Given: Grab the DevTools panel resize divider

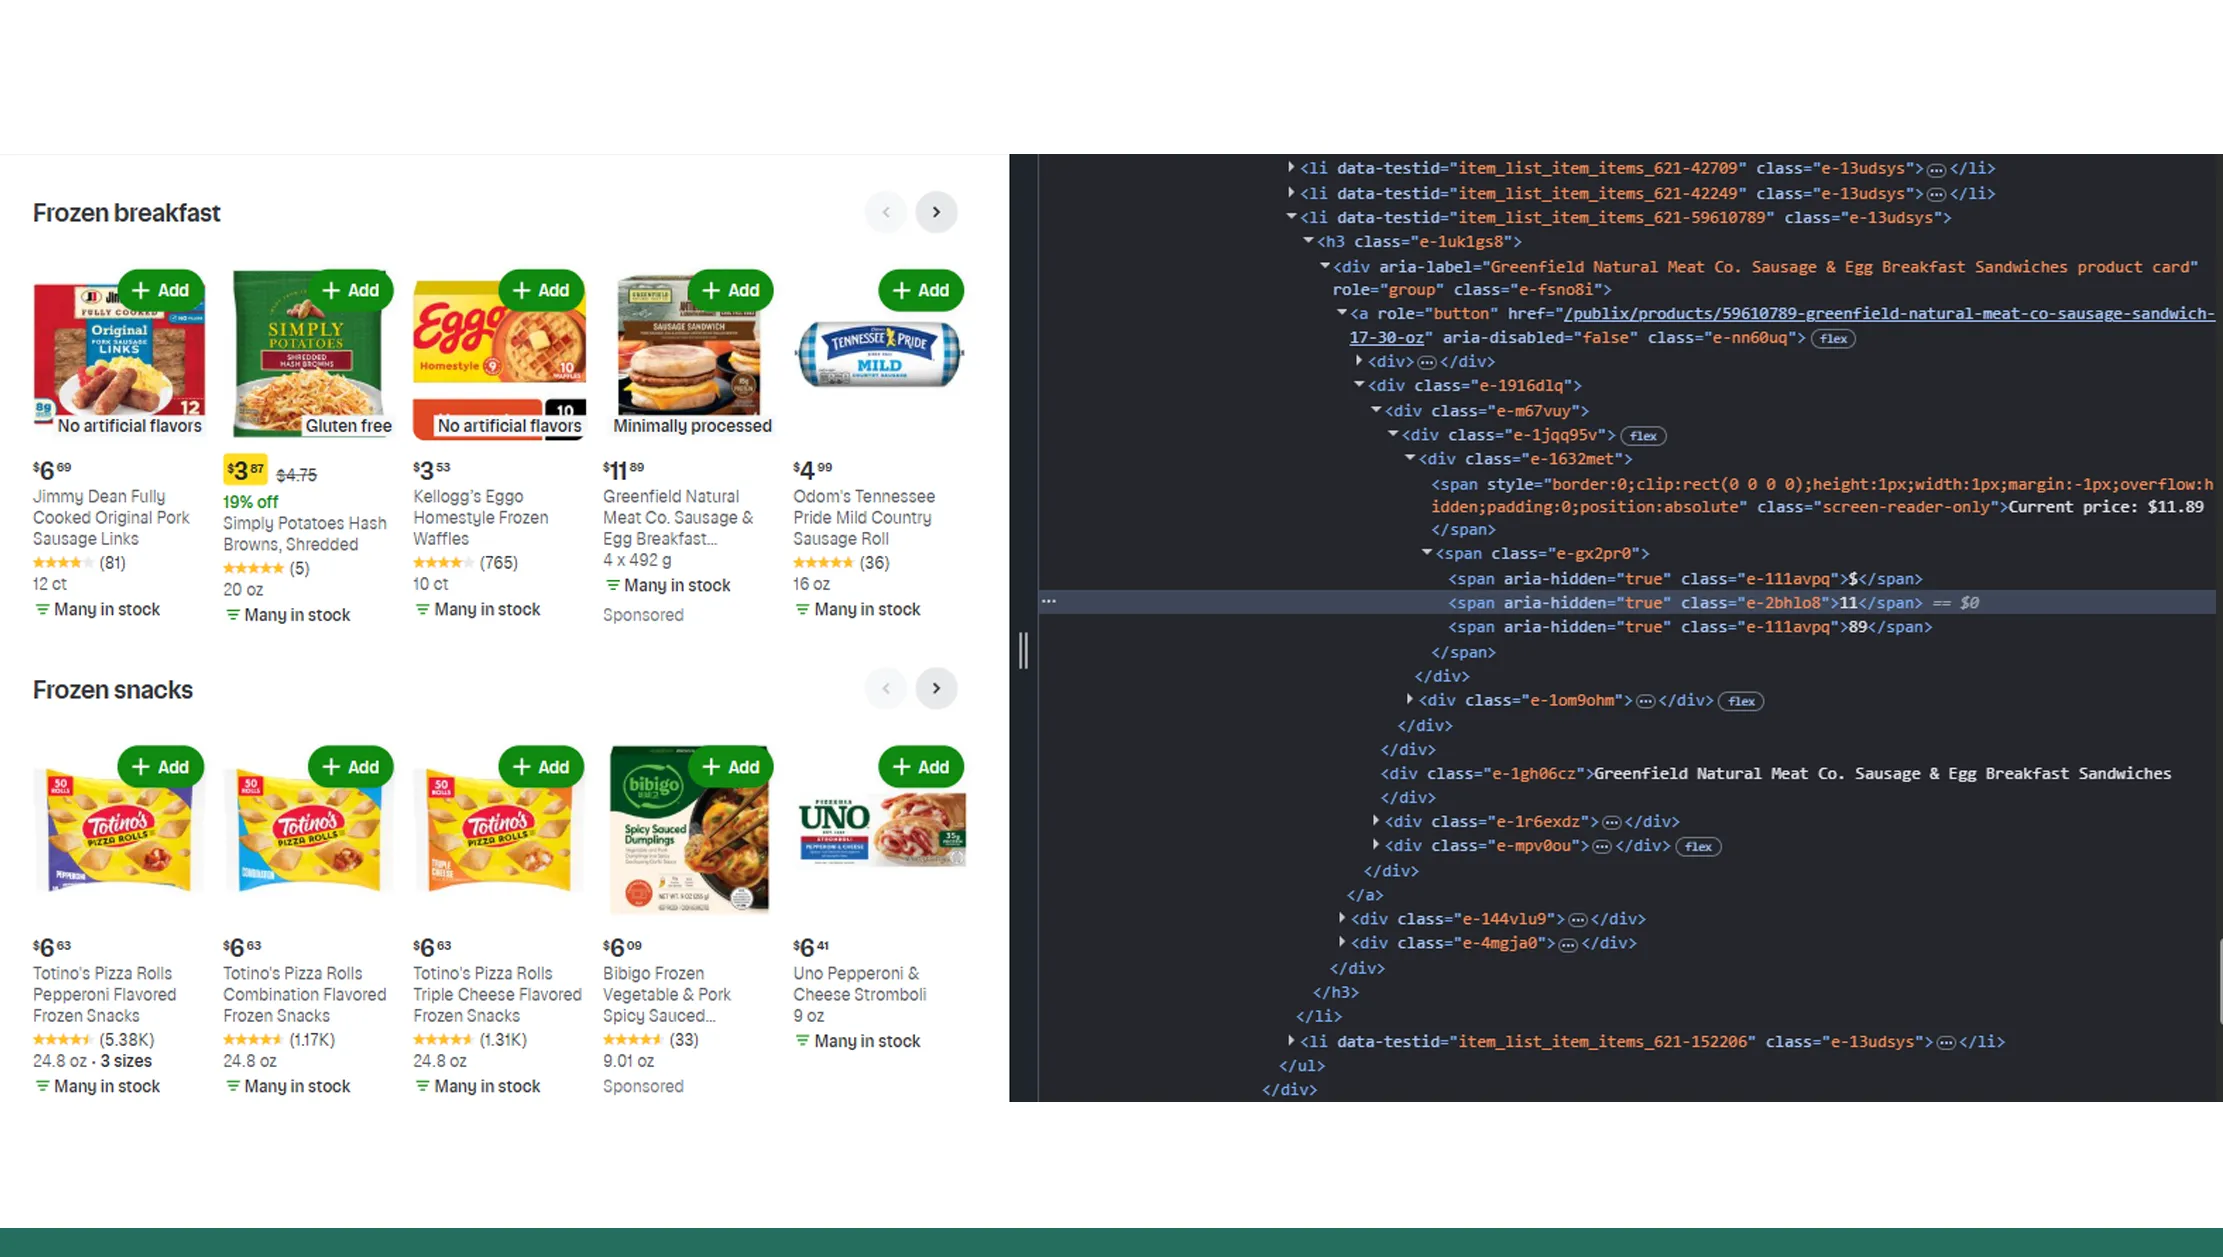Looking at the screenshot, I should pyautogui.click(x=1023, y=650).
